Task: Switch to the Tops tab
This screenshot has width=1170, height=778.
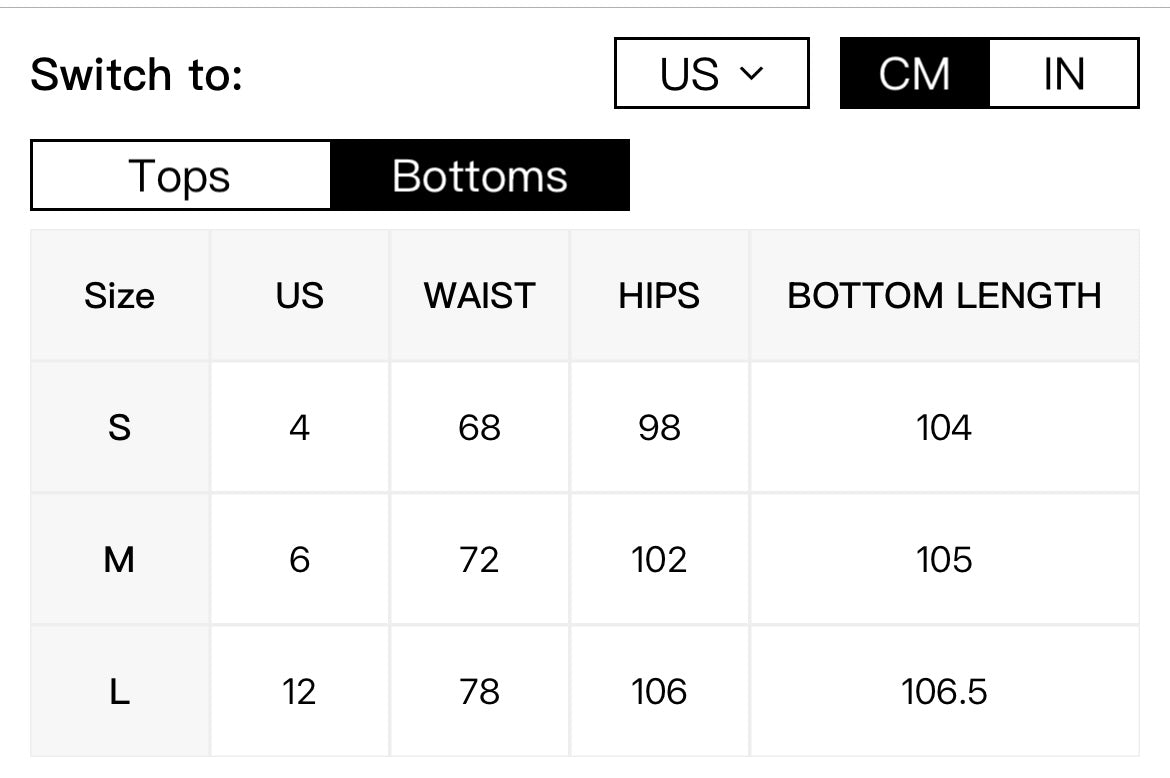Action: pyautogui.click(x=181, y=175)
